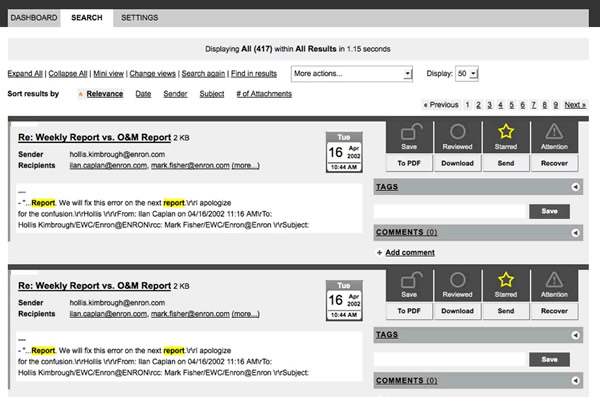
Task: Sort results by Subject
Action: pos(212,94)
